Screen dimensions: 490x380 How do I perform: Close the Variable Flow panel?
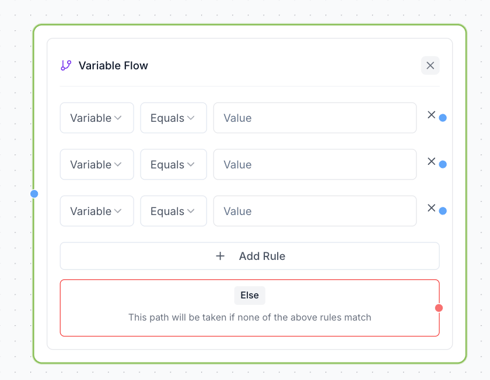[x=430, y=65]
